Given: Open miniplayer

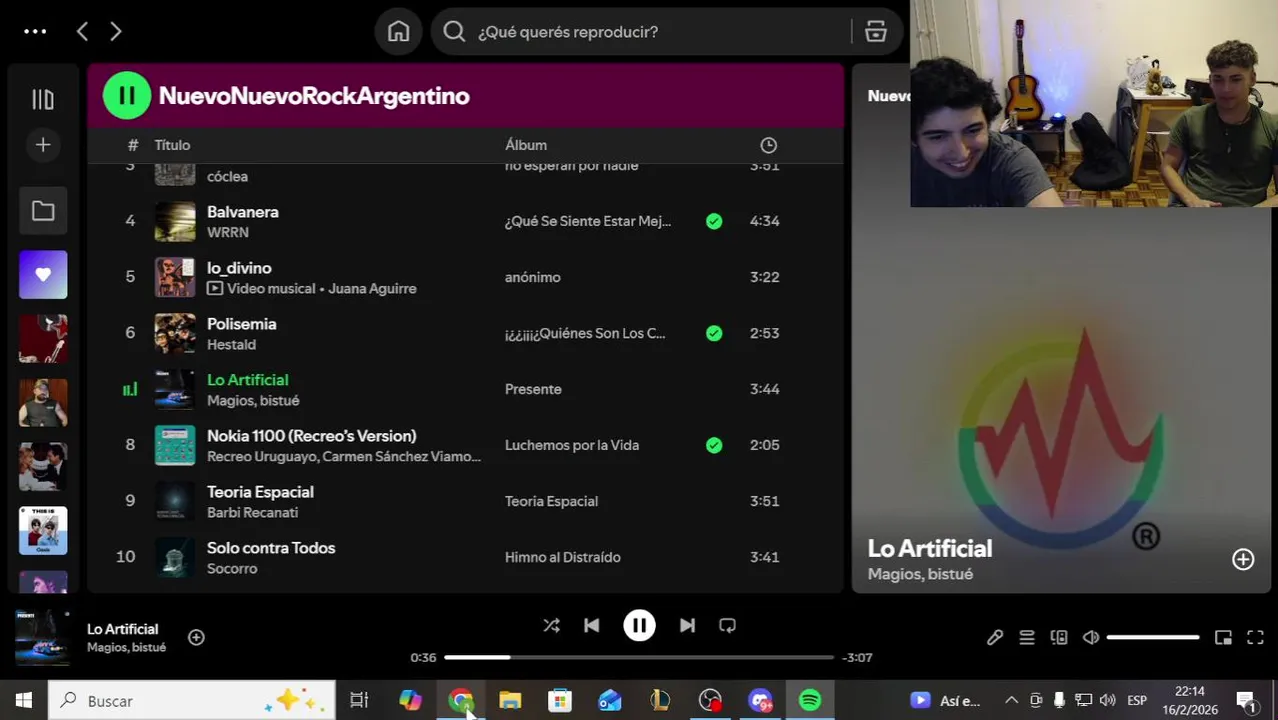Looking at the screenshot, I should (x=1223, y=637).
